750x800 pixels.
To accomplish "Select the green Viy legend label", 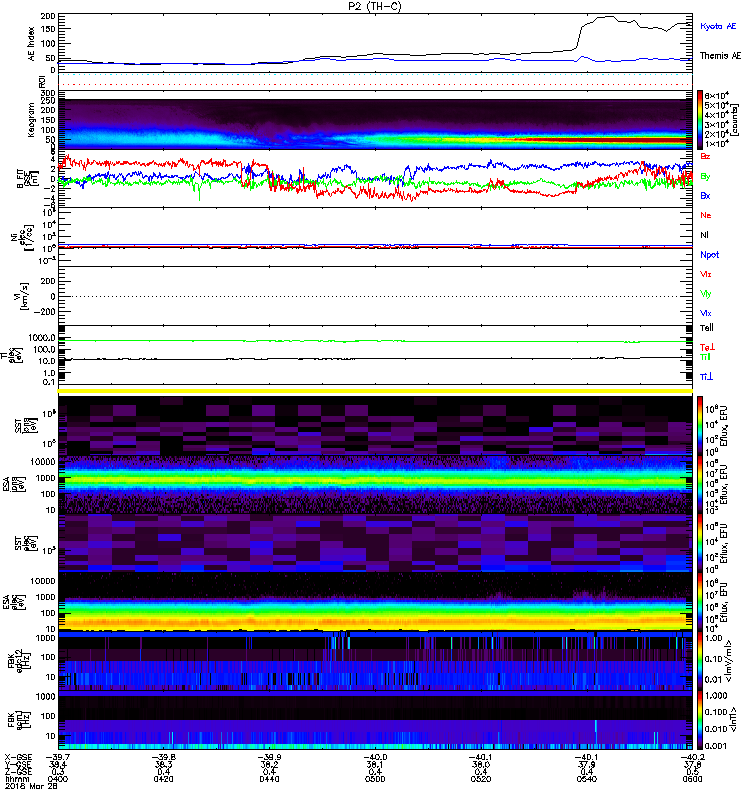I will click(x=705, y=294).
